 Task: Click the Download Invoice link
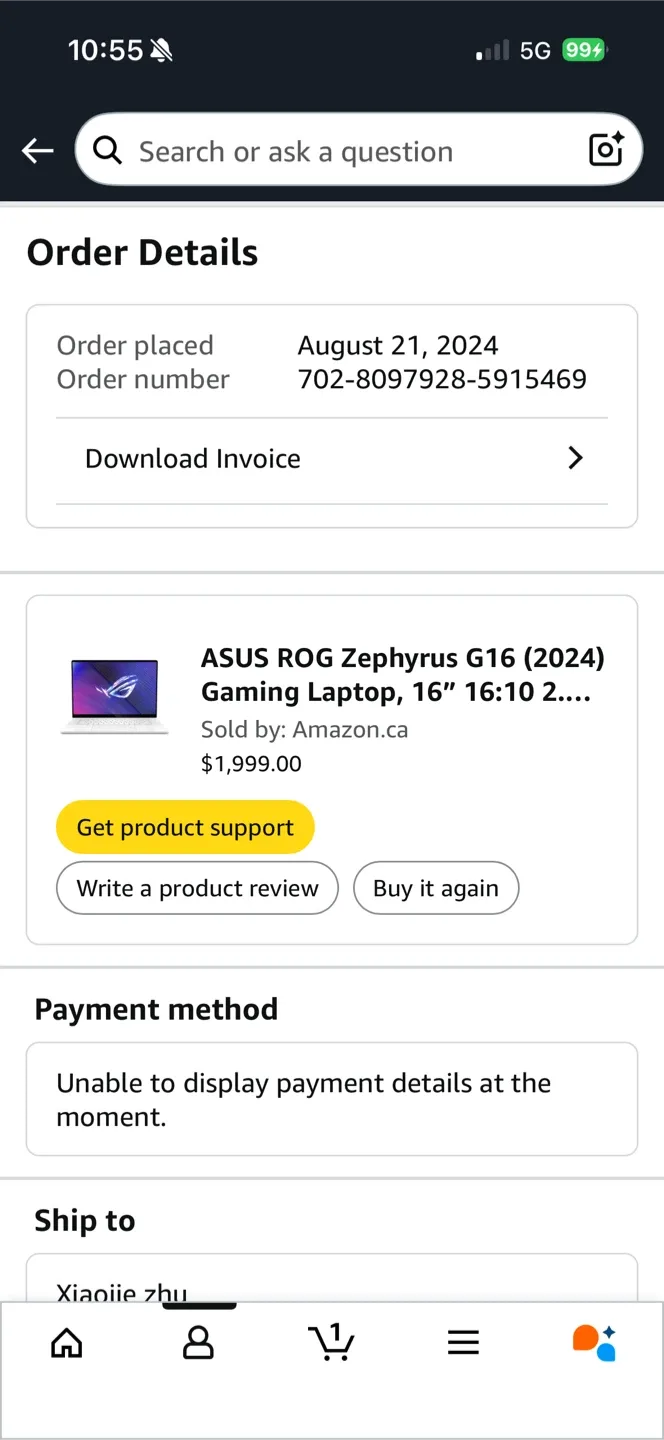(x=193, y=458)
